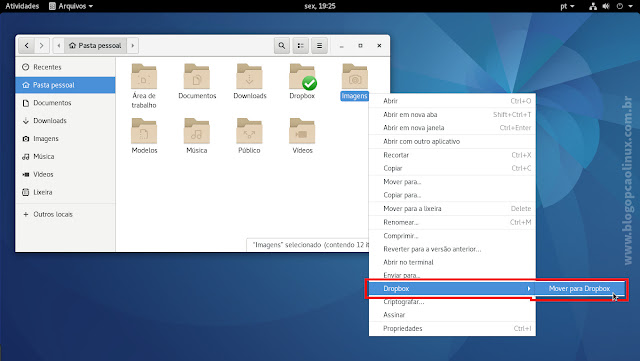Go forward with the right arrow button
This screenshot has height=361, width=640.
coord(42,45)
